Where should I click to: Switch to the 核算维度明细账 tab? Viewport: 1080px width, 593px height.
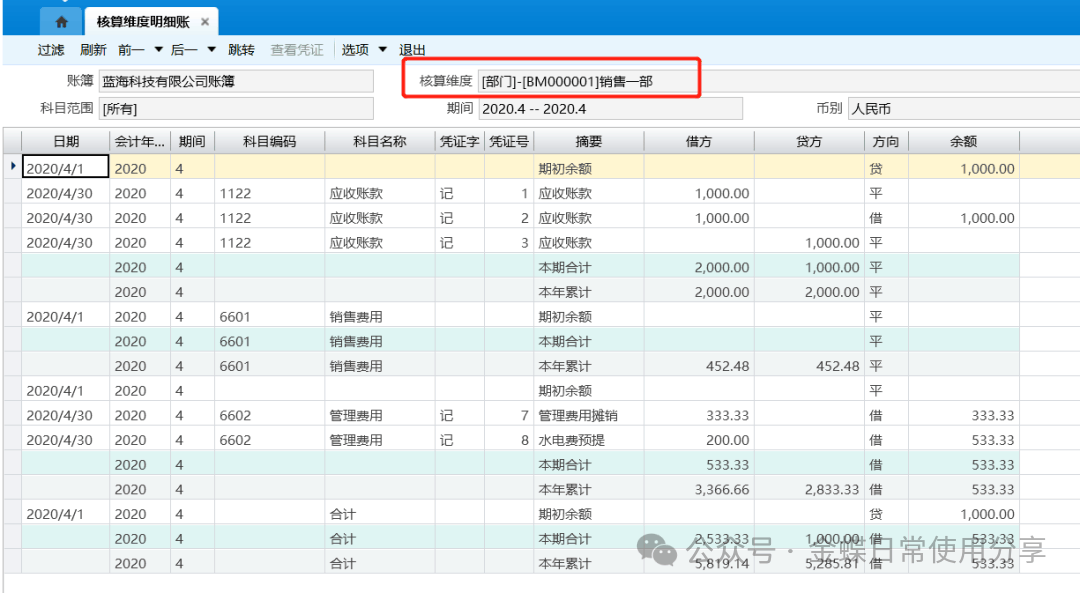click(x=143, y=21)
